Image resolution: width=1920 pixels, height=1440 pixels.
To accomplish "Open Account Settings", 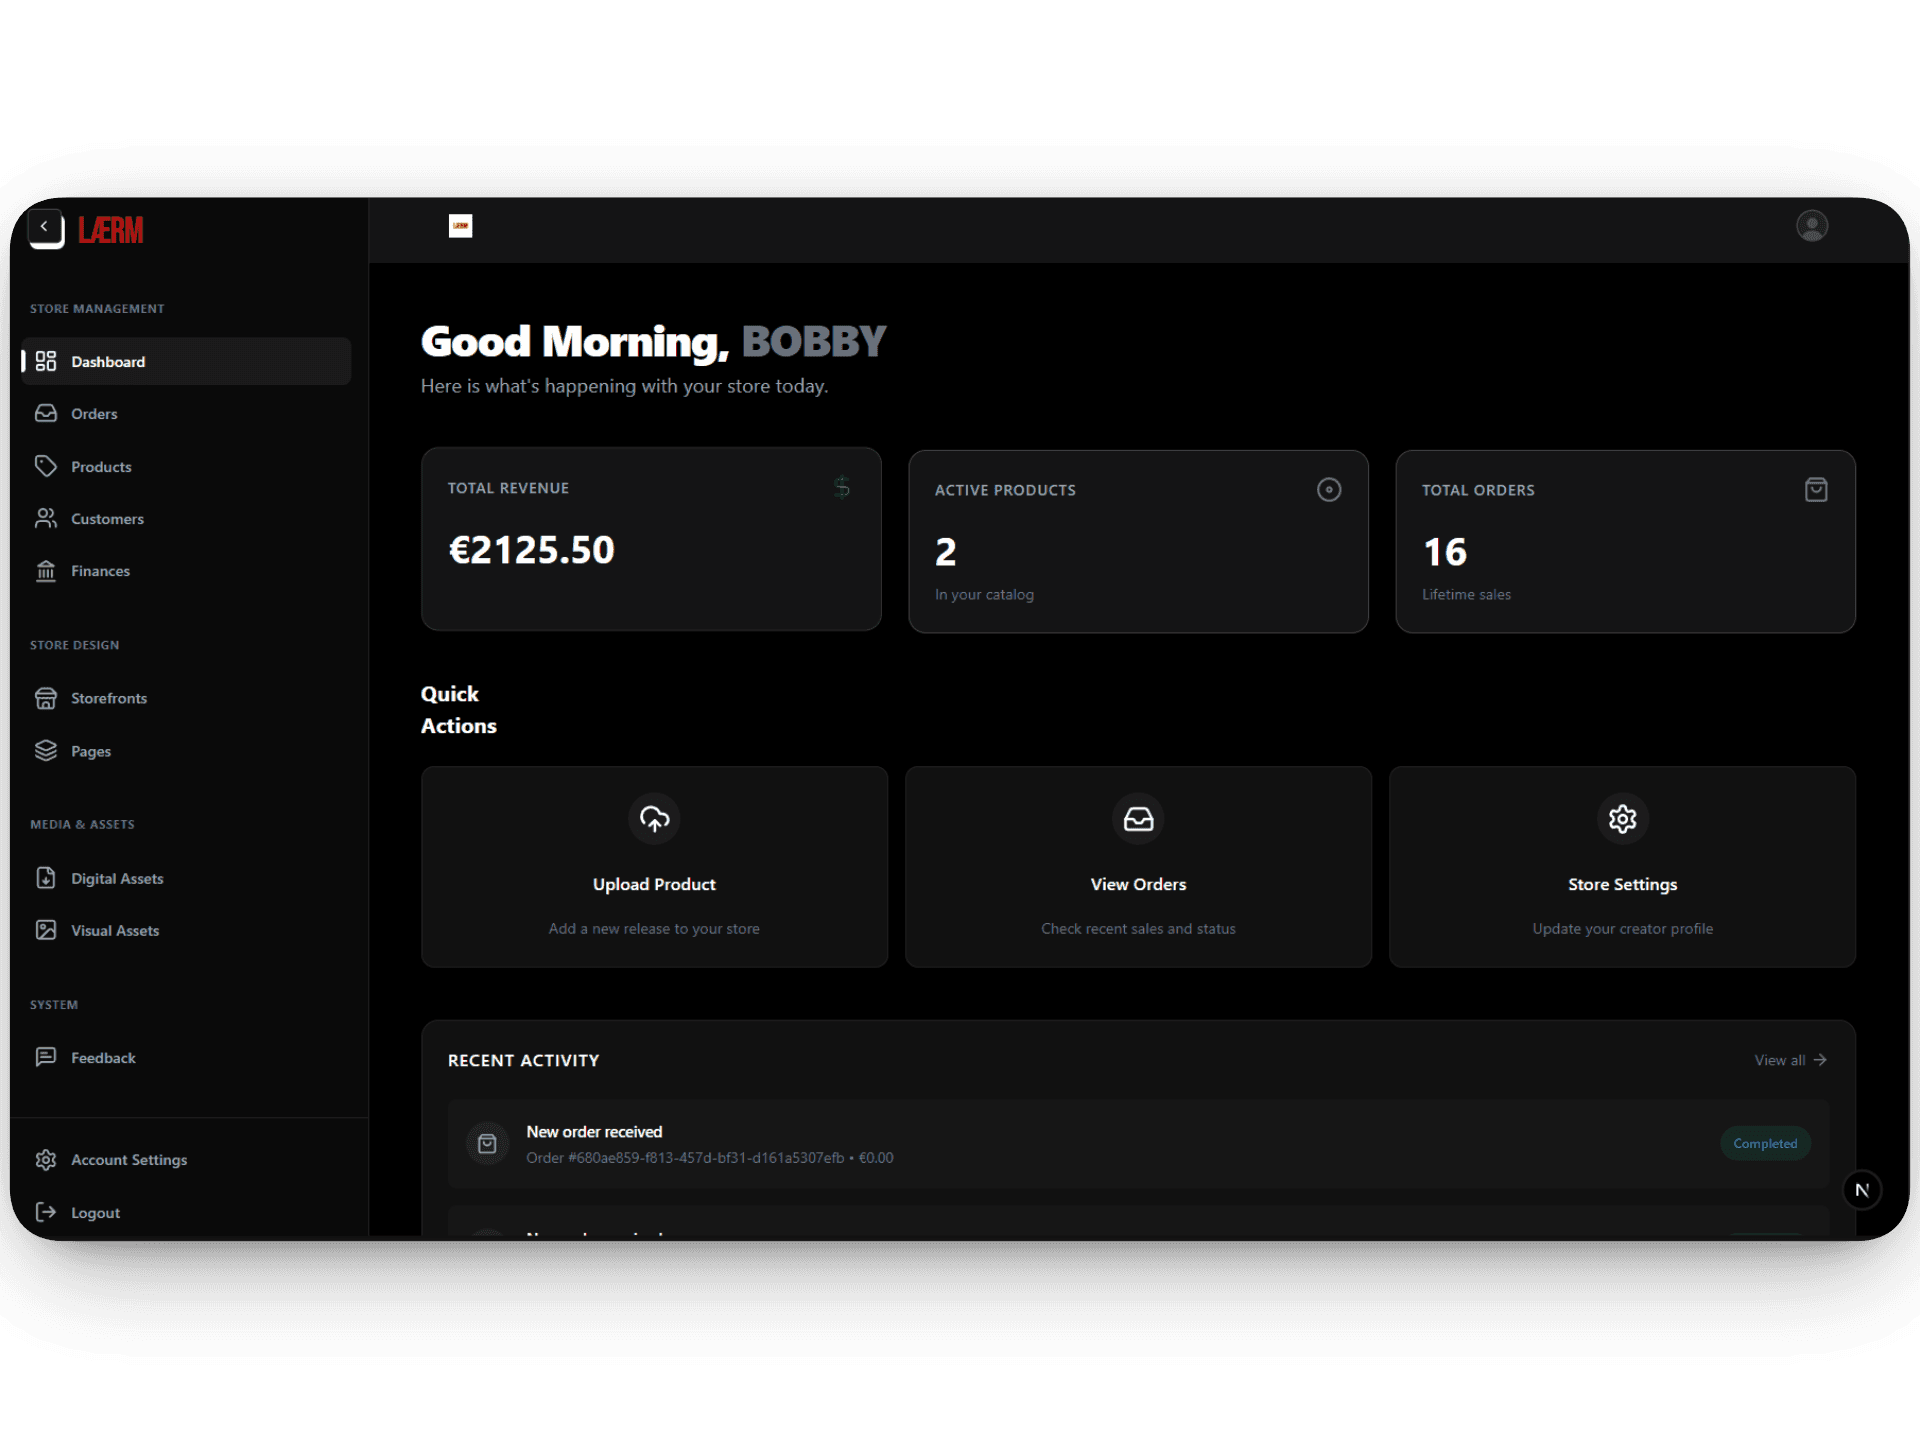I will tap(128, 1159).
